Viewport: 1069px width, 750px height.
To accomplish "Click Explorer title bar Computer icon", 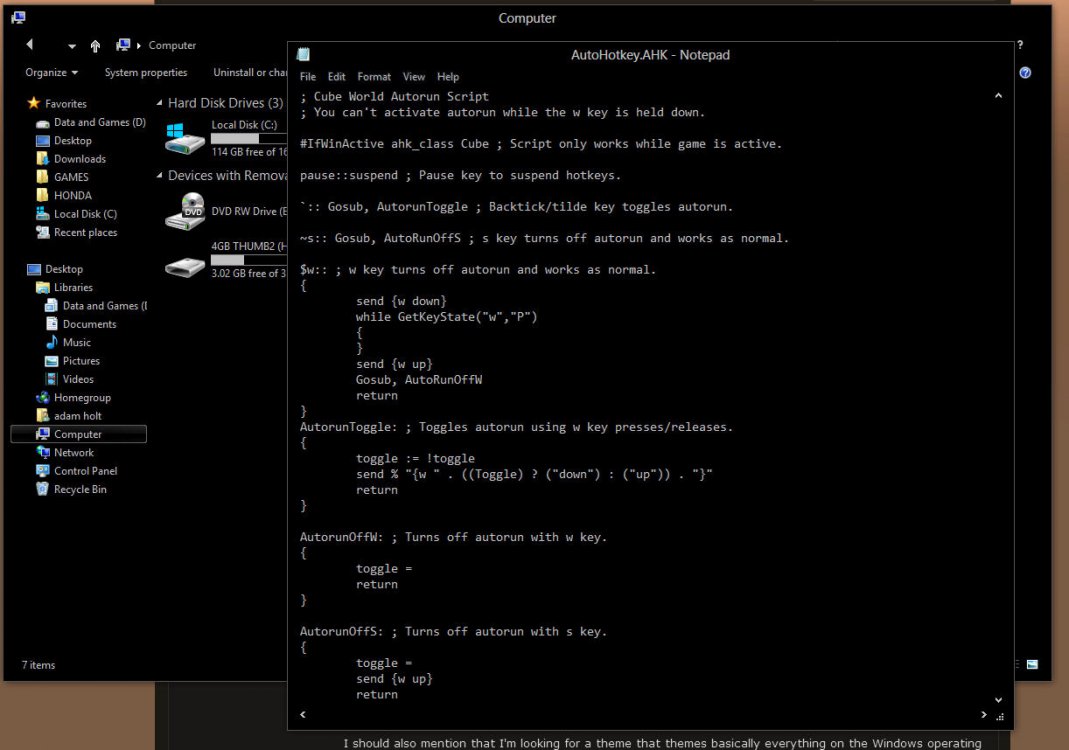I will pos(18,18).
